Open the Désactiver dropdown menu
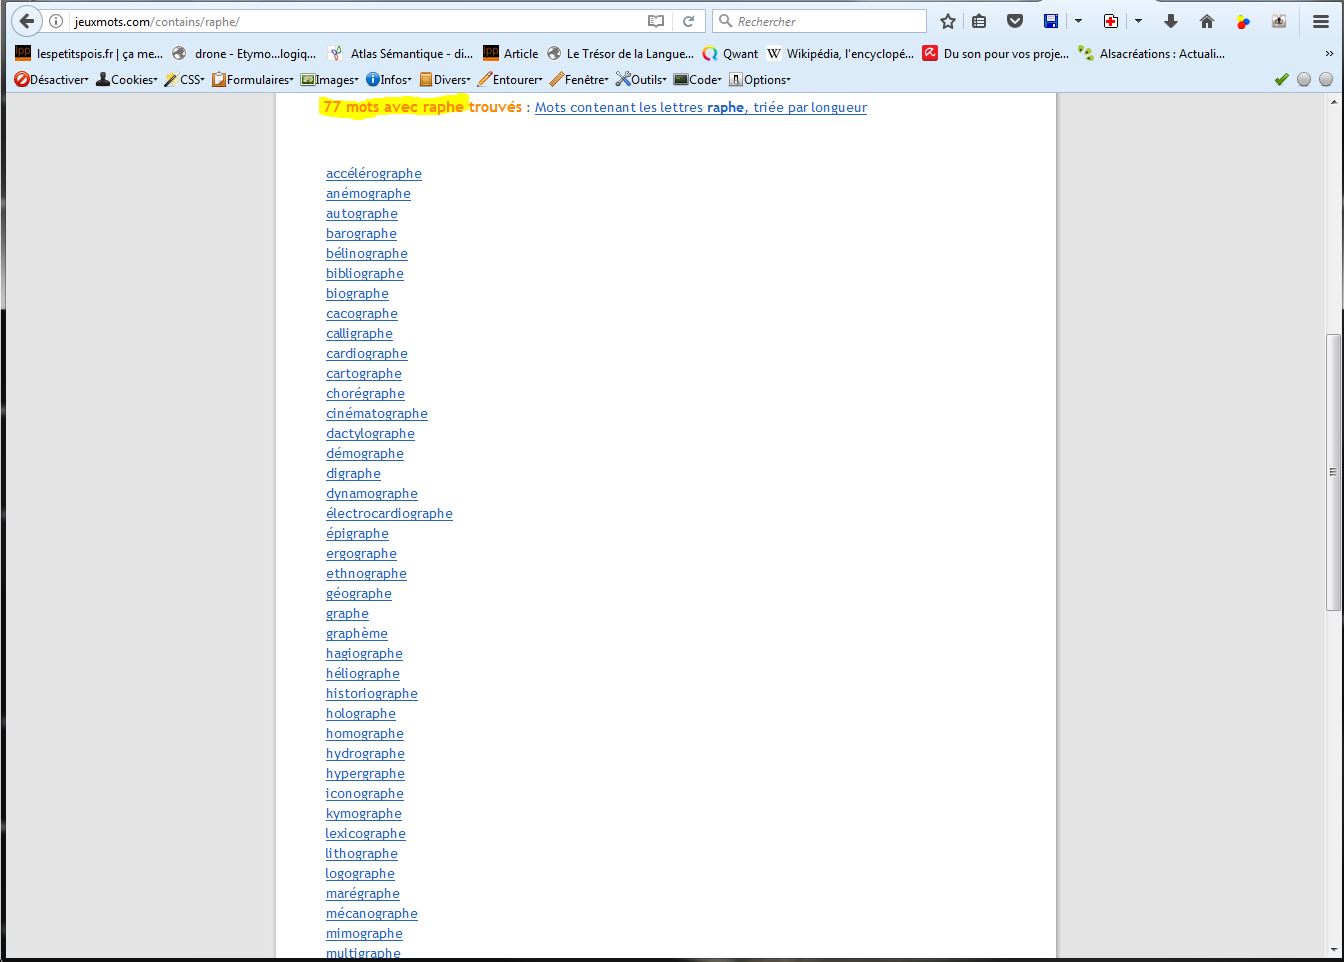This screenshot has width=1344, height=962. click(52, 79)
